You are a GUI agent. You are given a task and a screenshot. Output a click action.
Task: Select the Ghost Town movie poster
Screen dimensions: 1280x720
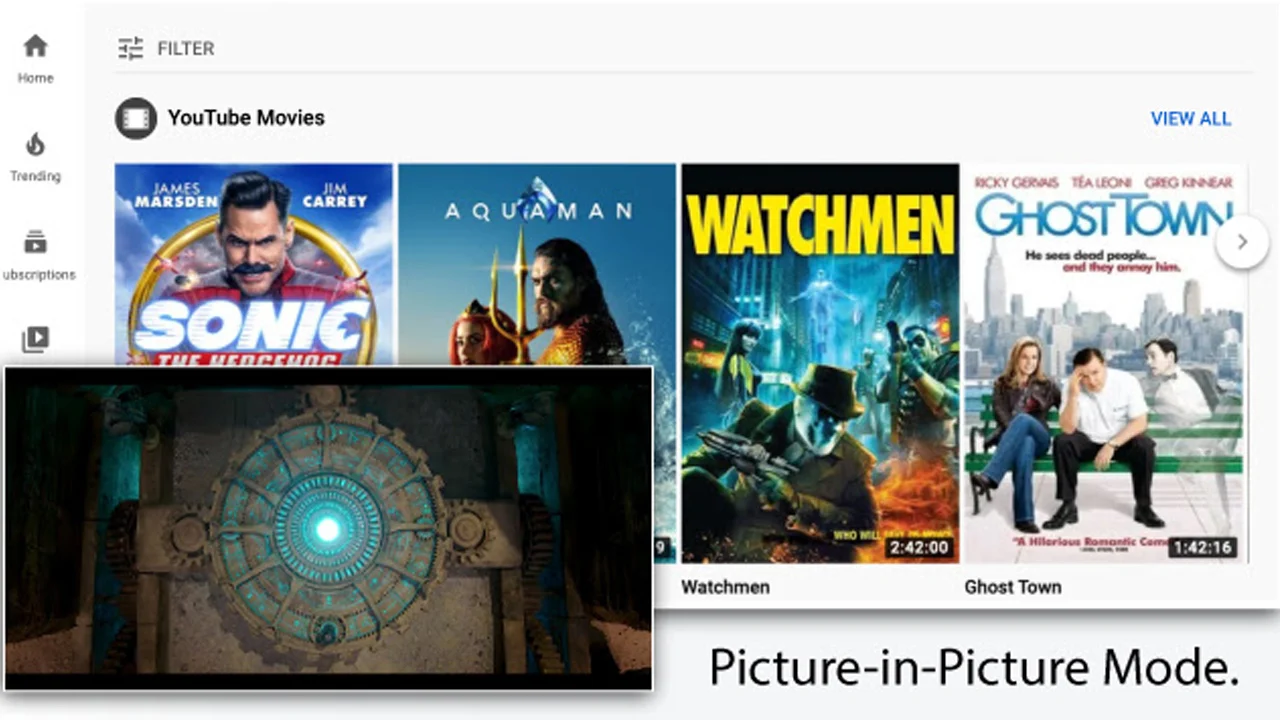pyautogui.click(x=1104, y=363)
